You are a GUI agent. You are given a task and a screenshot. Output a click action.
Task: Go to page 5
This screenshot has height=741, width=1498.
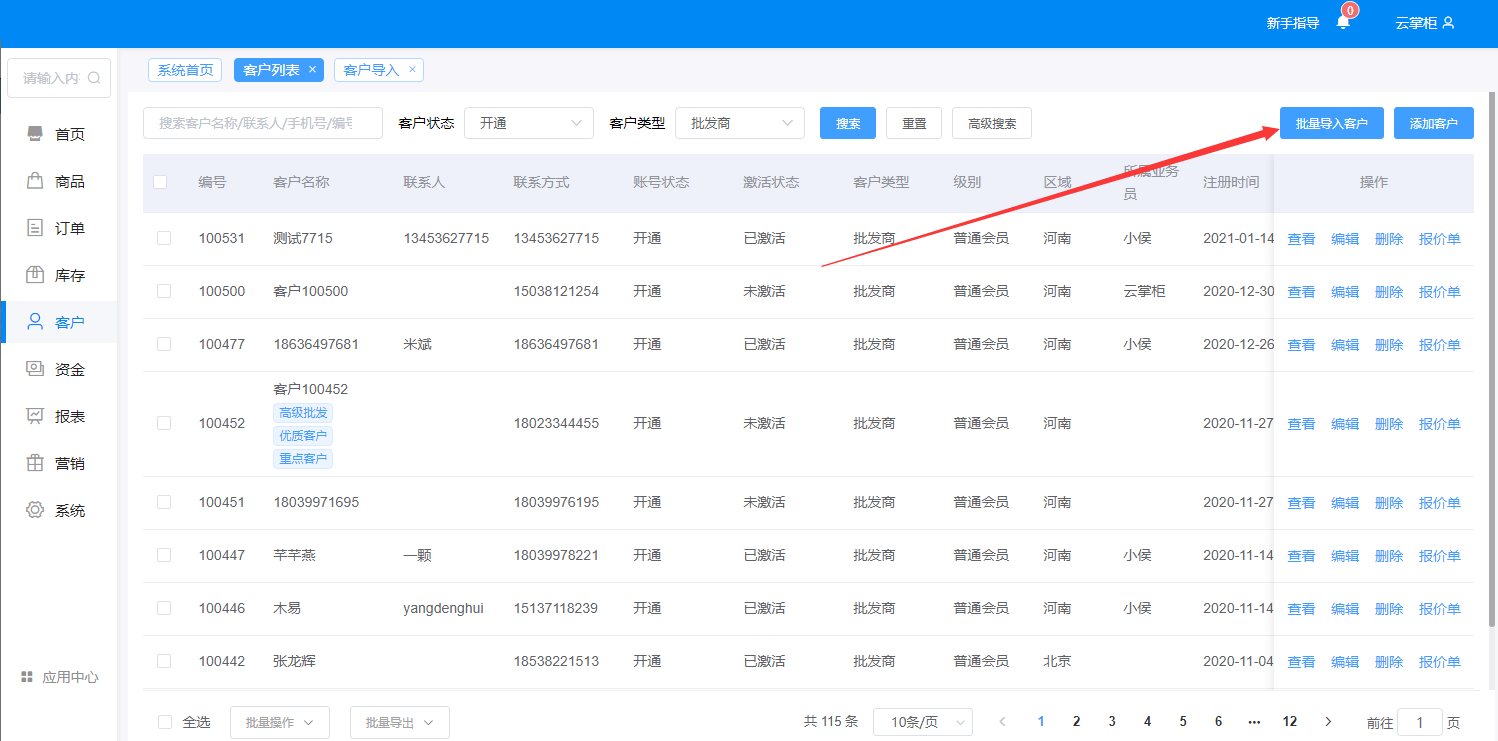coord(1183,722)
